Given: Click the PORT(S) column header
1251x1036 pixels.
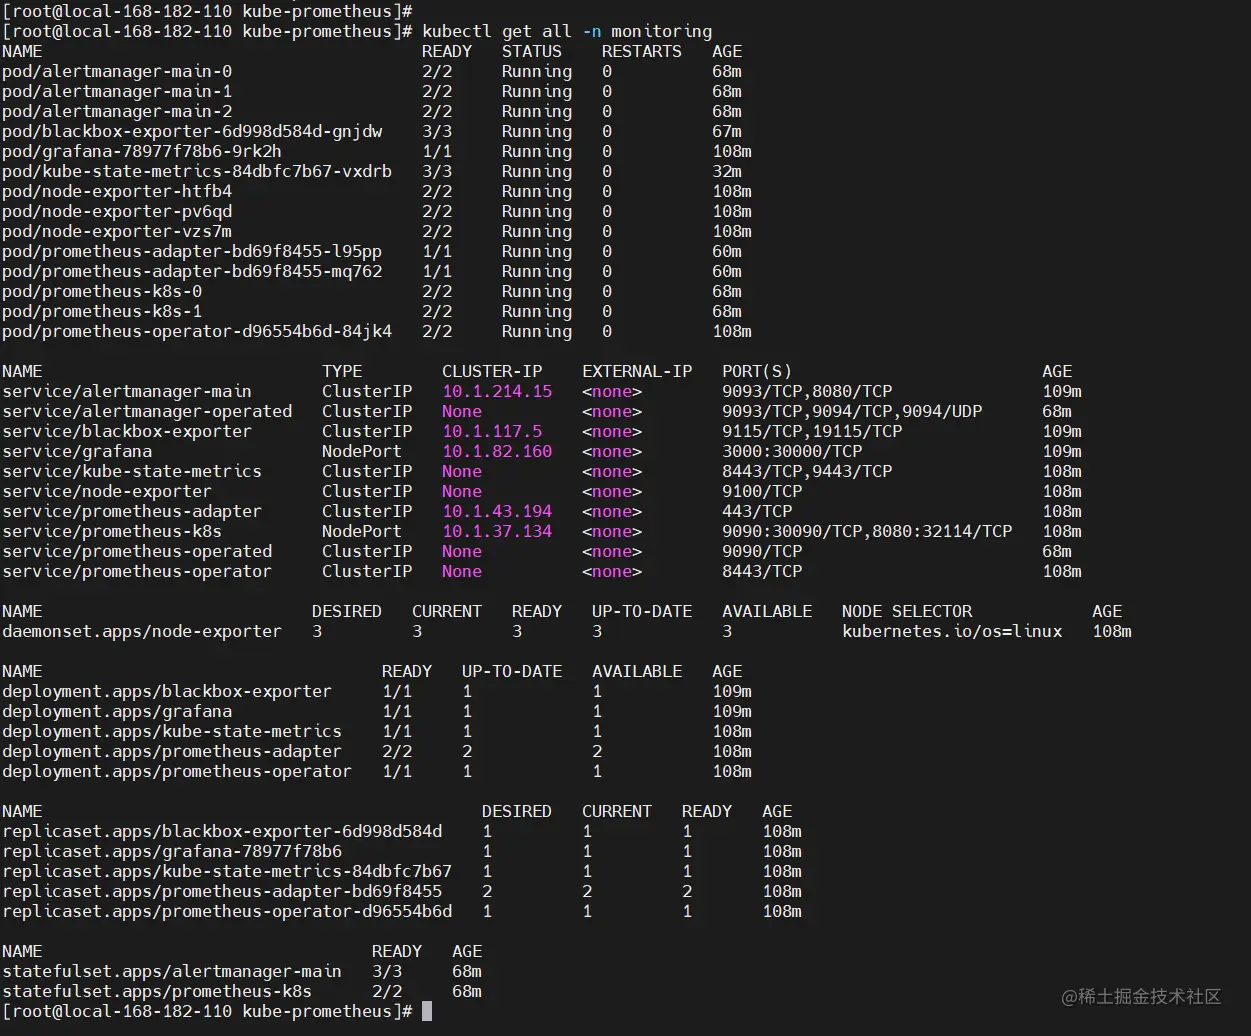Looking at the screenshot, I should point(757,372).
